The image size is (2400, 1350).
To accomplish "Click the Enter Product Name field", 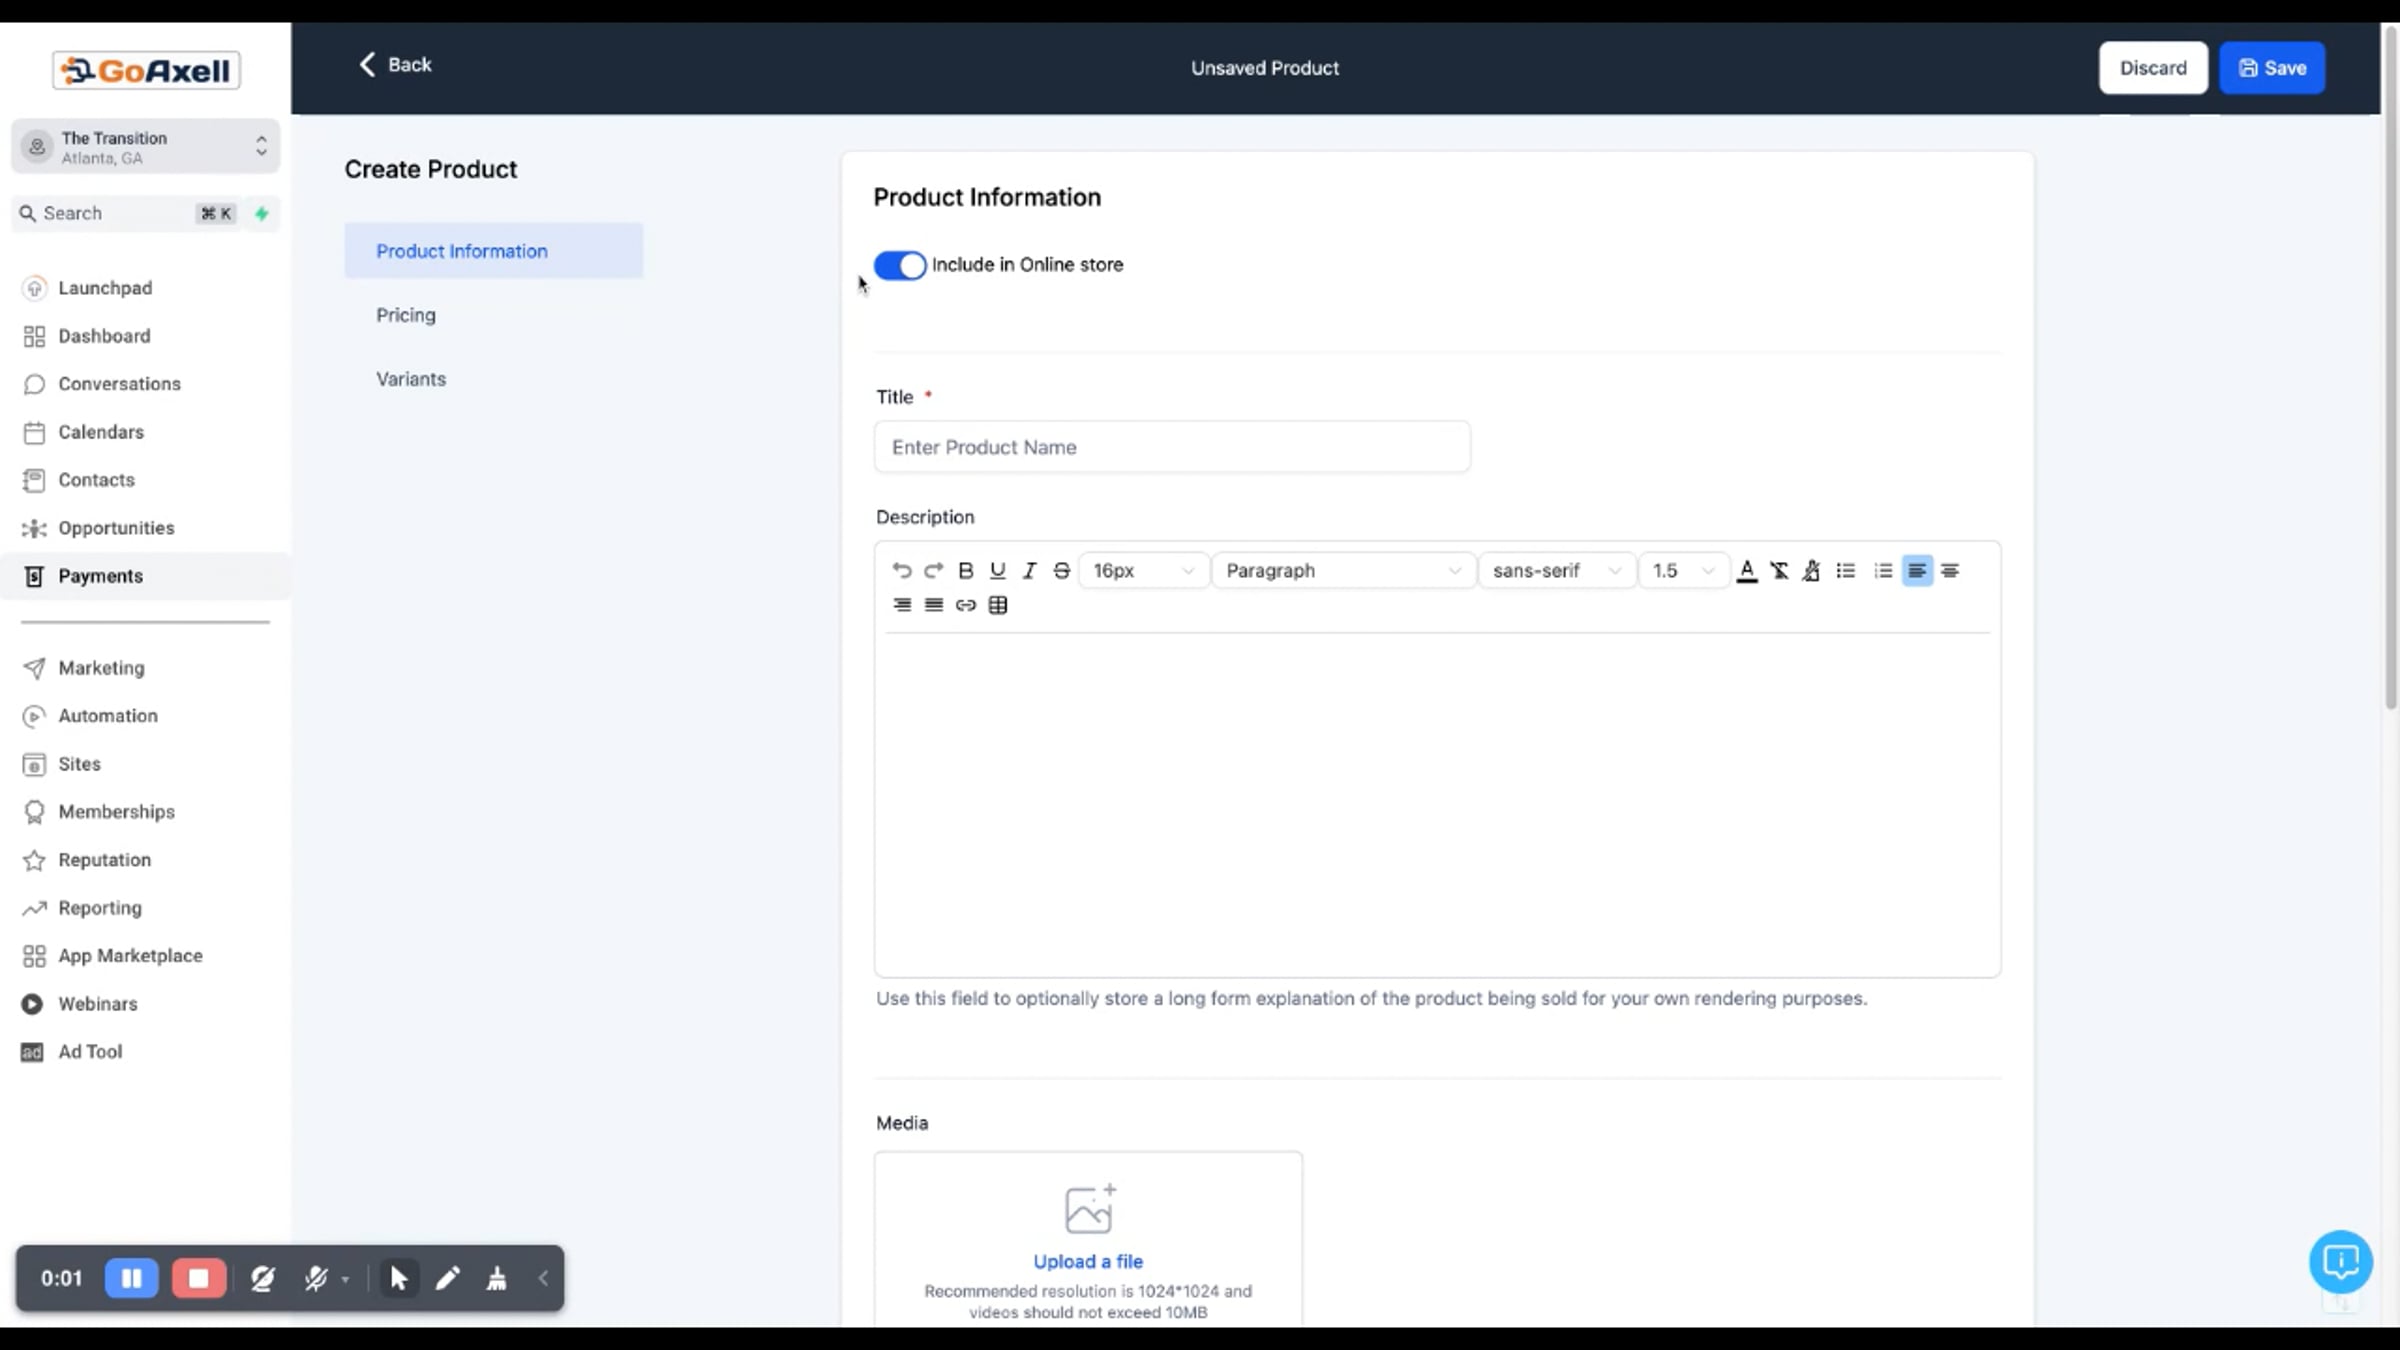I will coord(1171,447).
